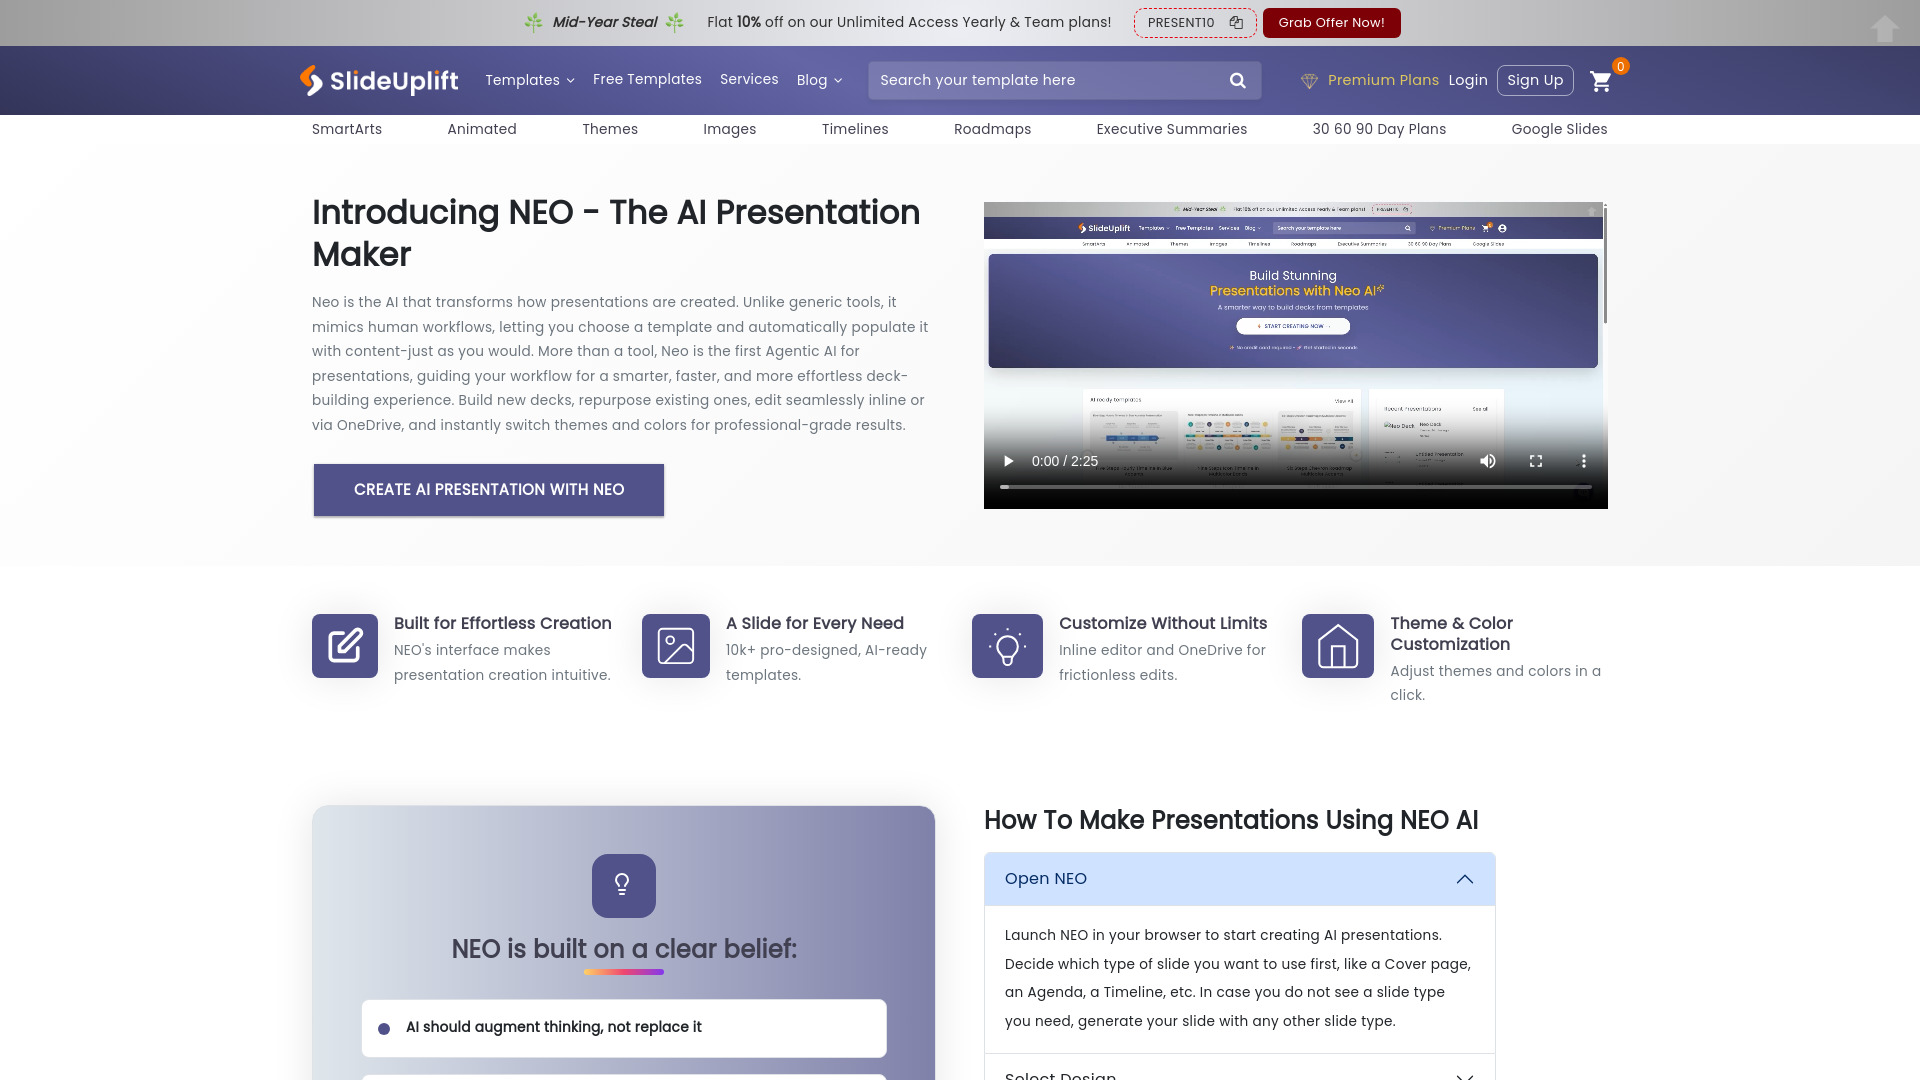Click the Theme & Color Customization icon
This screenshot has height=1080, width=1920.
pos(1337,646)
